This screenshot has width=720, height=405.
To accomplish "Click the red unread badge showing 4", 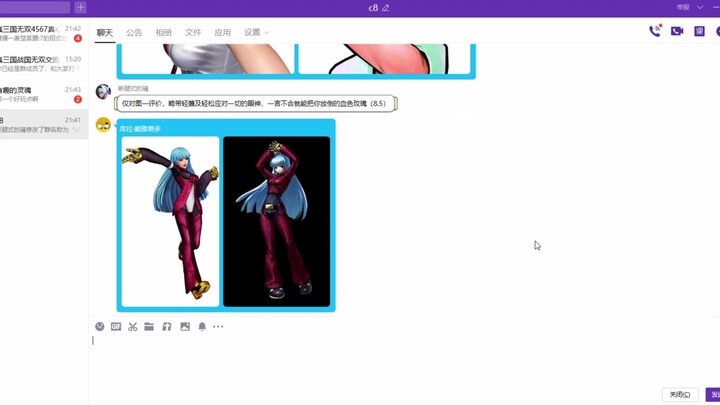I will pos(78,38).
